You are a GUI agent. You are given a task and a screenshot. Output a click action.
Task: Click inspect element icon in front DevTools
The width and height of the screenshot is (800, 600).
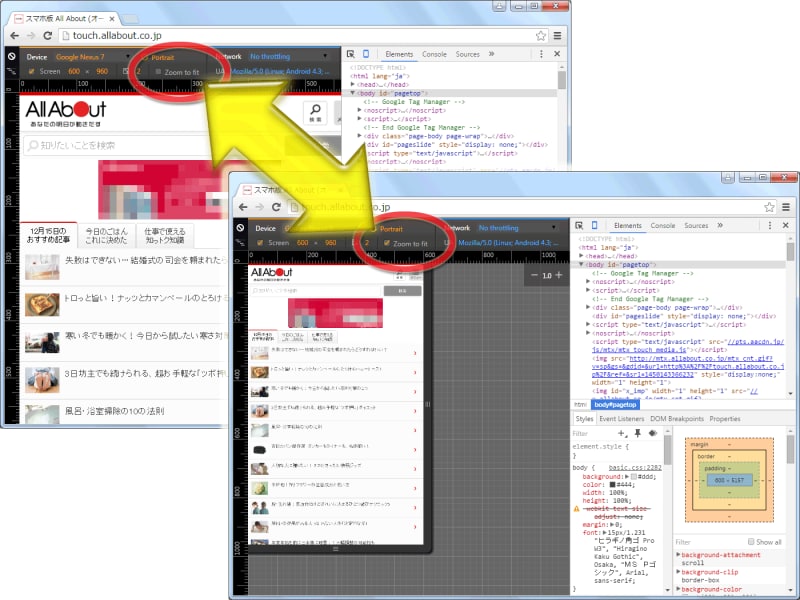pos(578,226)
